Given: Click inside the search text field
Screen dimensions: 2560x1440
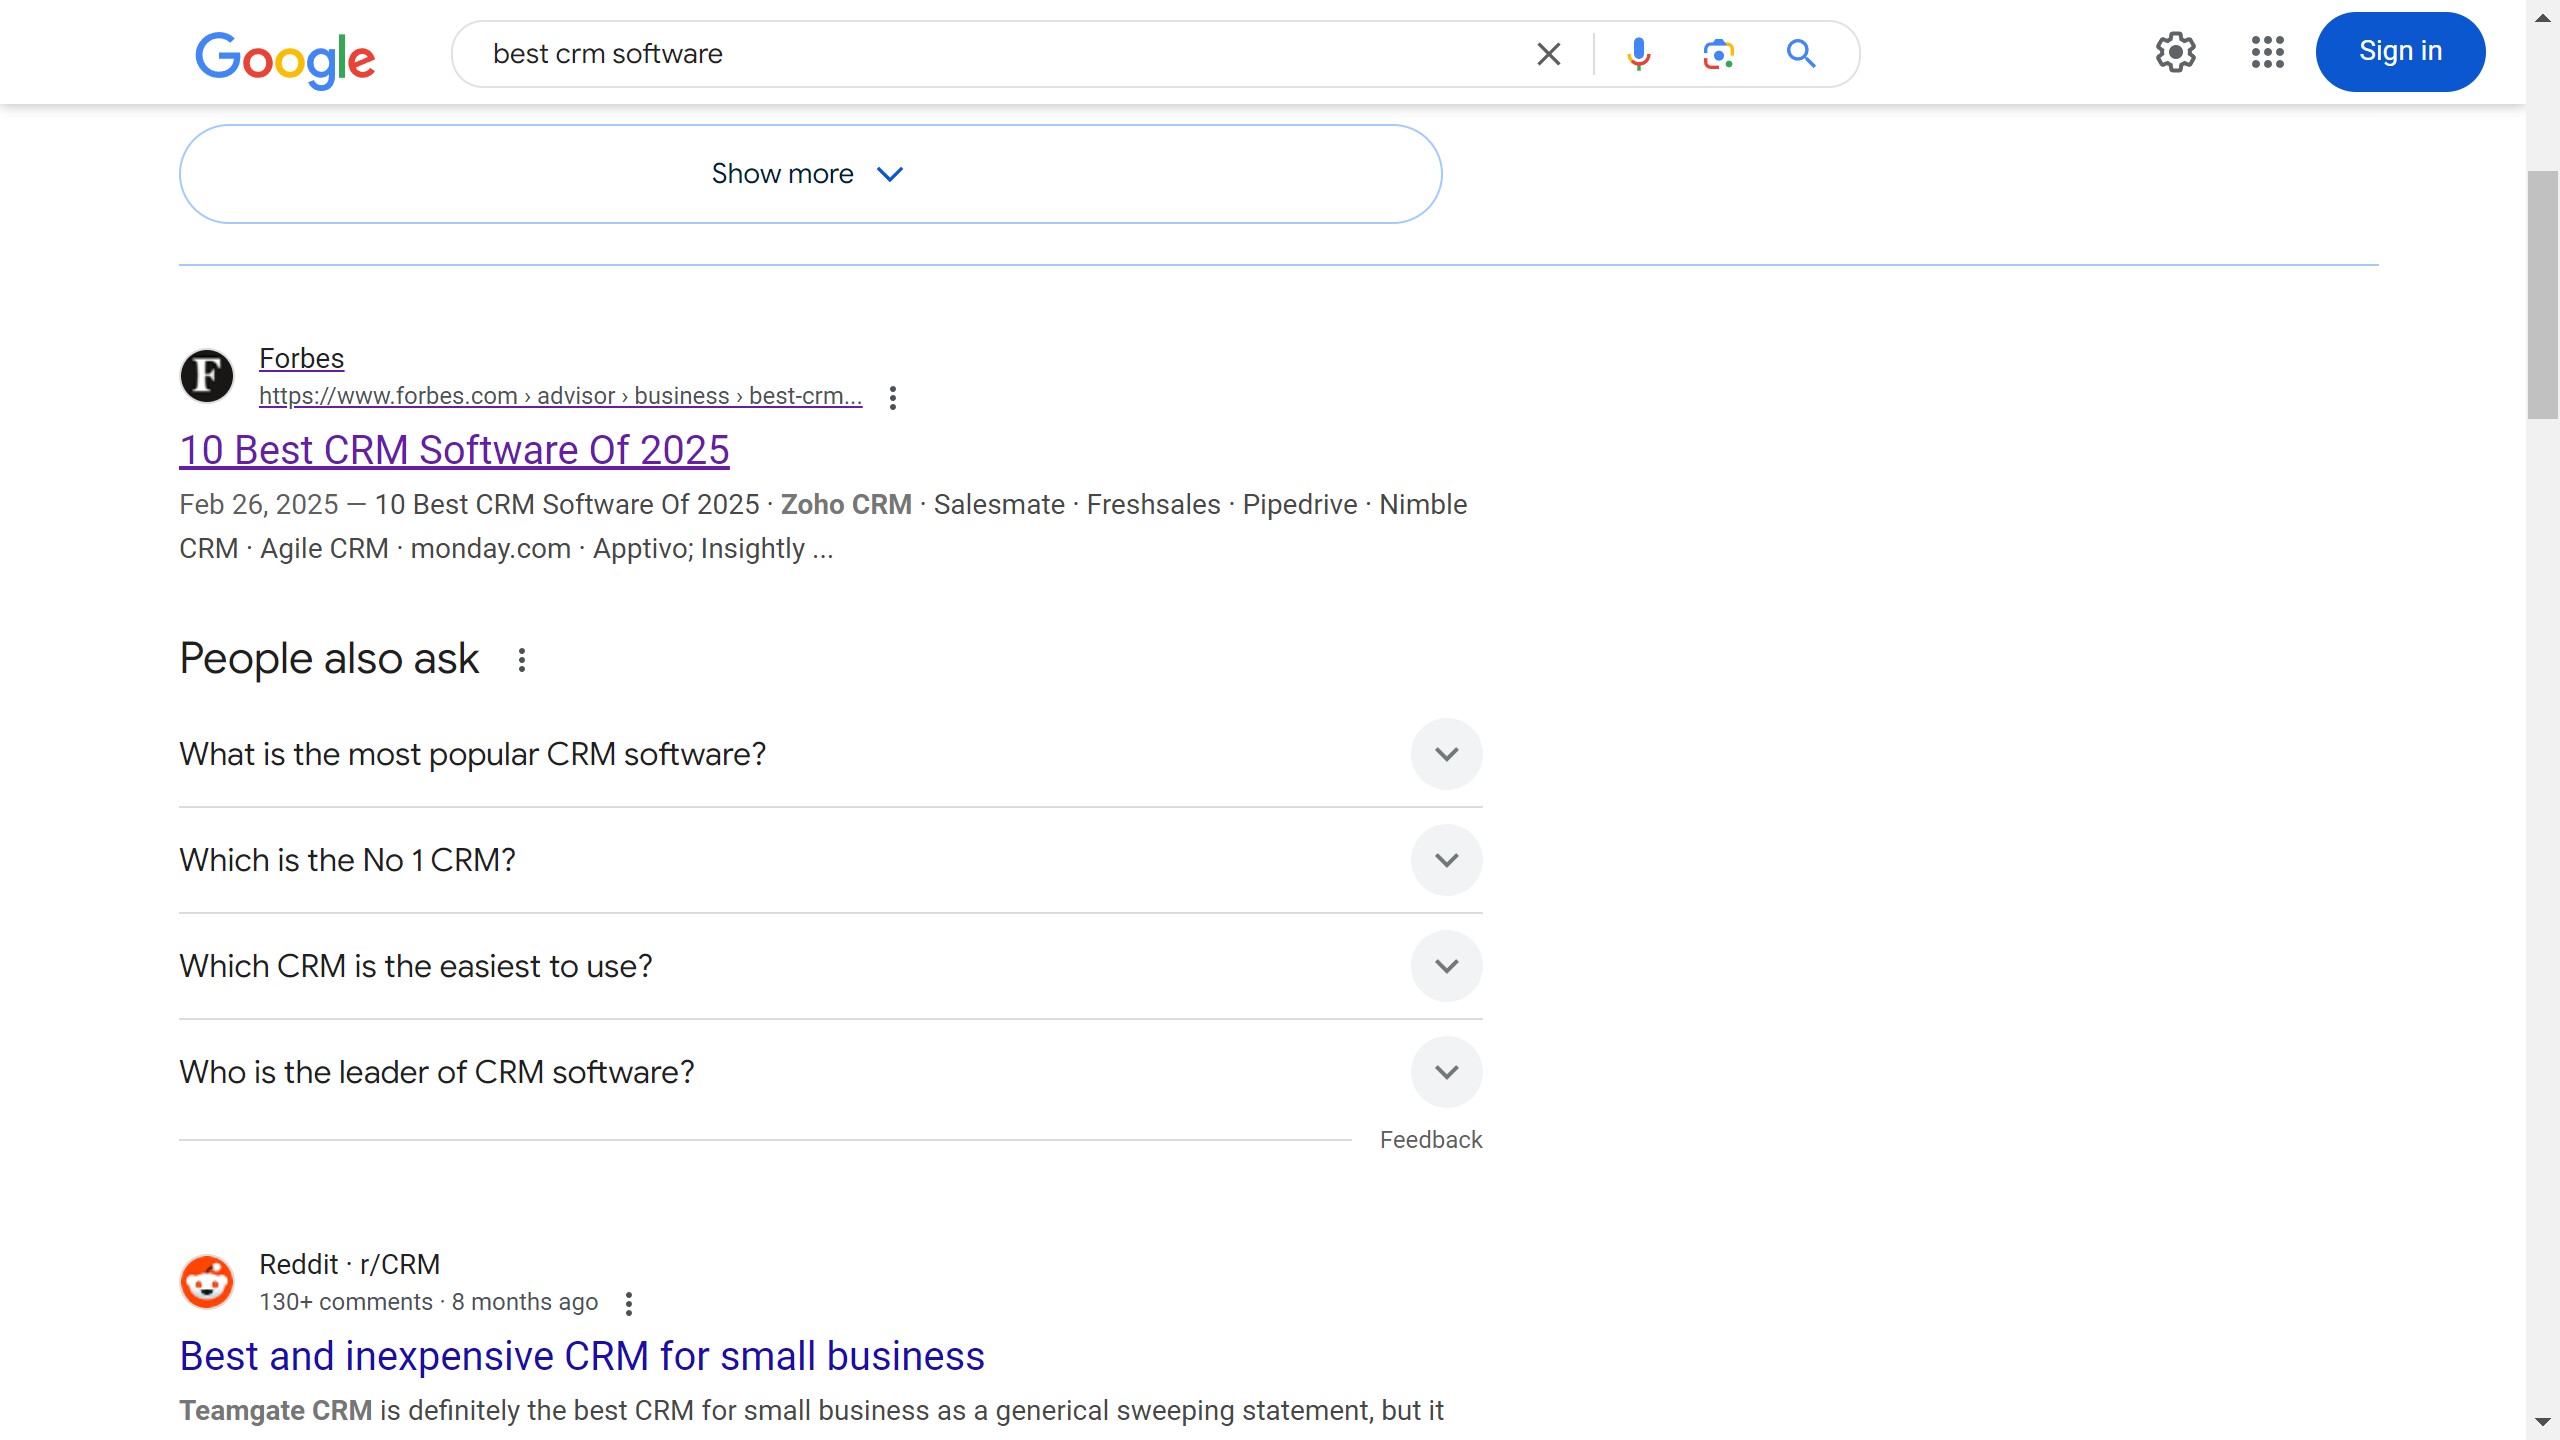Looking at the screenshot, I should coord(1000,54).
